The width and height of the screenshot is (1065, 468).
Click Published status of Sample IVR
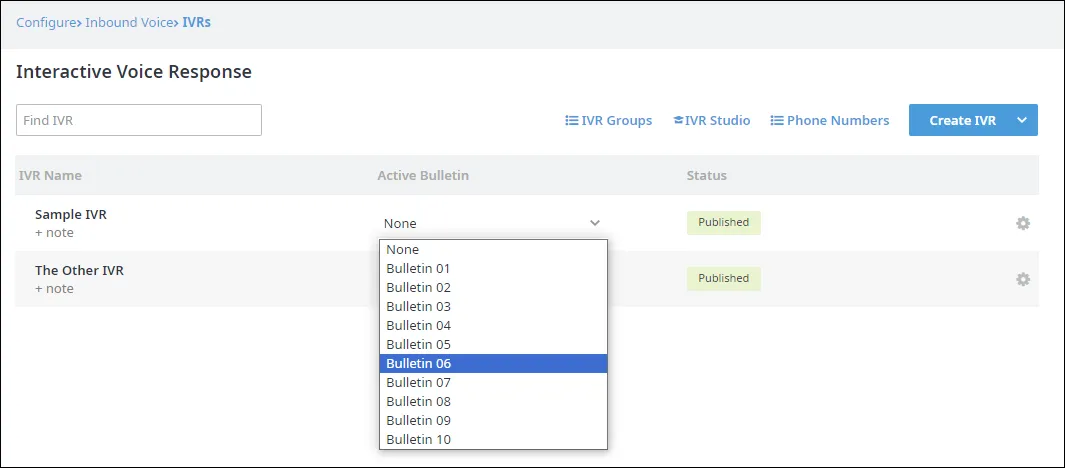coord(723,222)
